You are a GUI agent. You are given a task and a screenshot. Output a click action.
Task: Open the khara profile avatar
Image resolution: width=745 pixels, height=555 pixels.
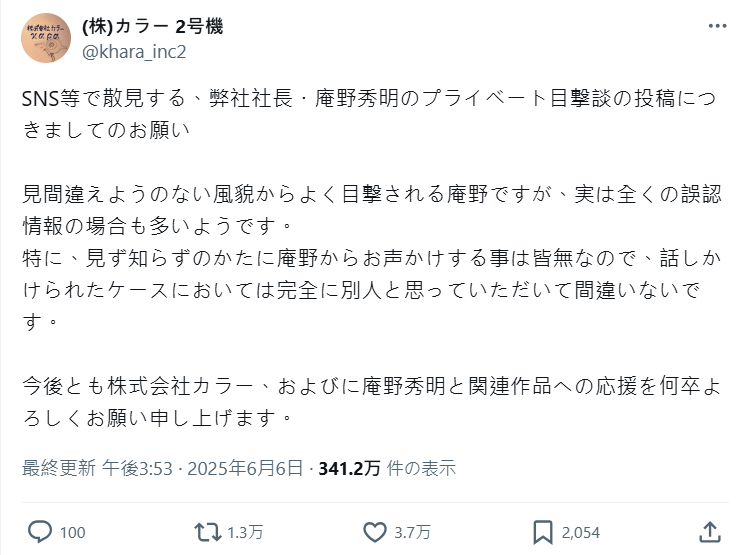click(46, 38)
